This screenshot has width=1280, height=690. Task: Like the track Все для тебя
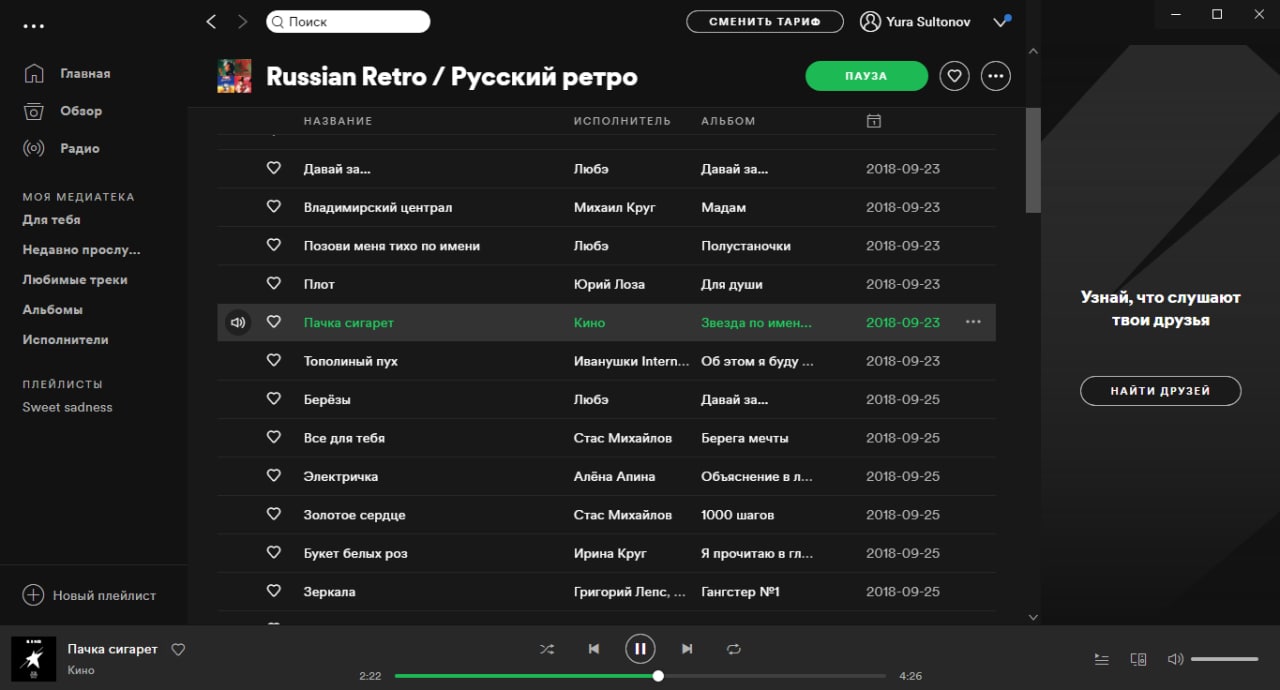(x=274, y=438)
